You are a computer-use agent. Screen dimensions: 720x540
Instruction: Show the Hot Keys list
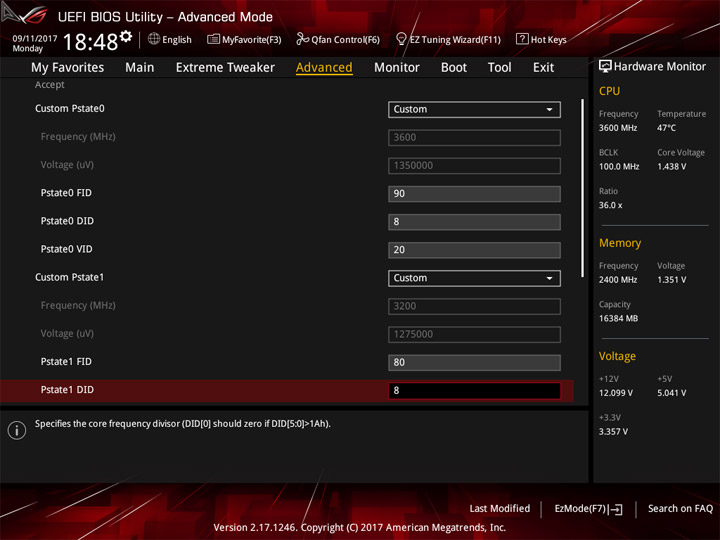pyautogui.click(x=541, y=39)
